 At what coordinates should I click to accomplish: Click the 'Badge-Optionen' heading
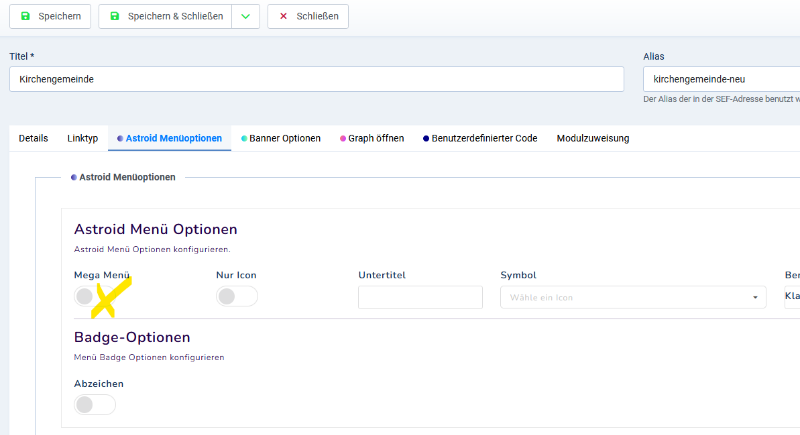click(x=132, y=338)
